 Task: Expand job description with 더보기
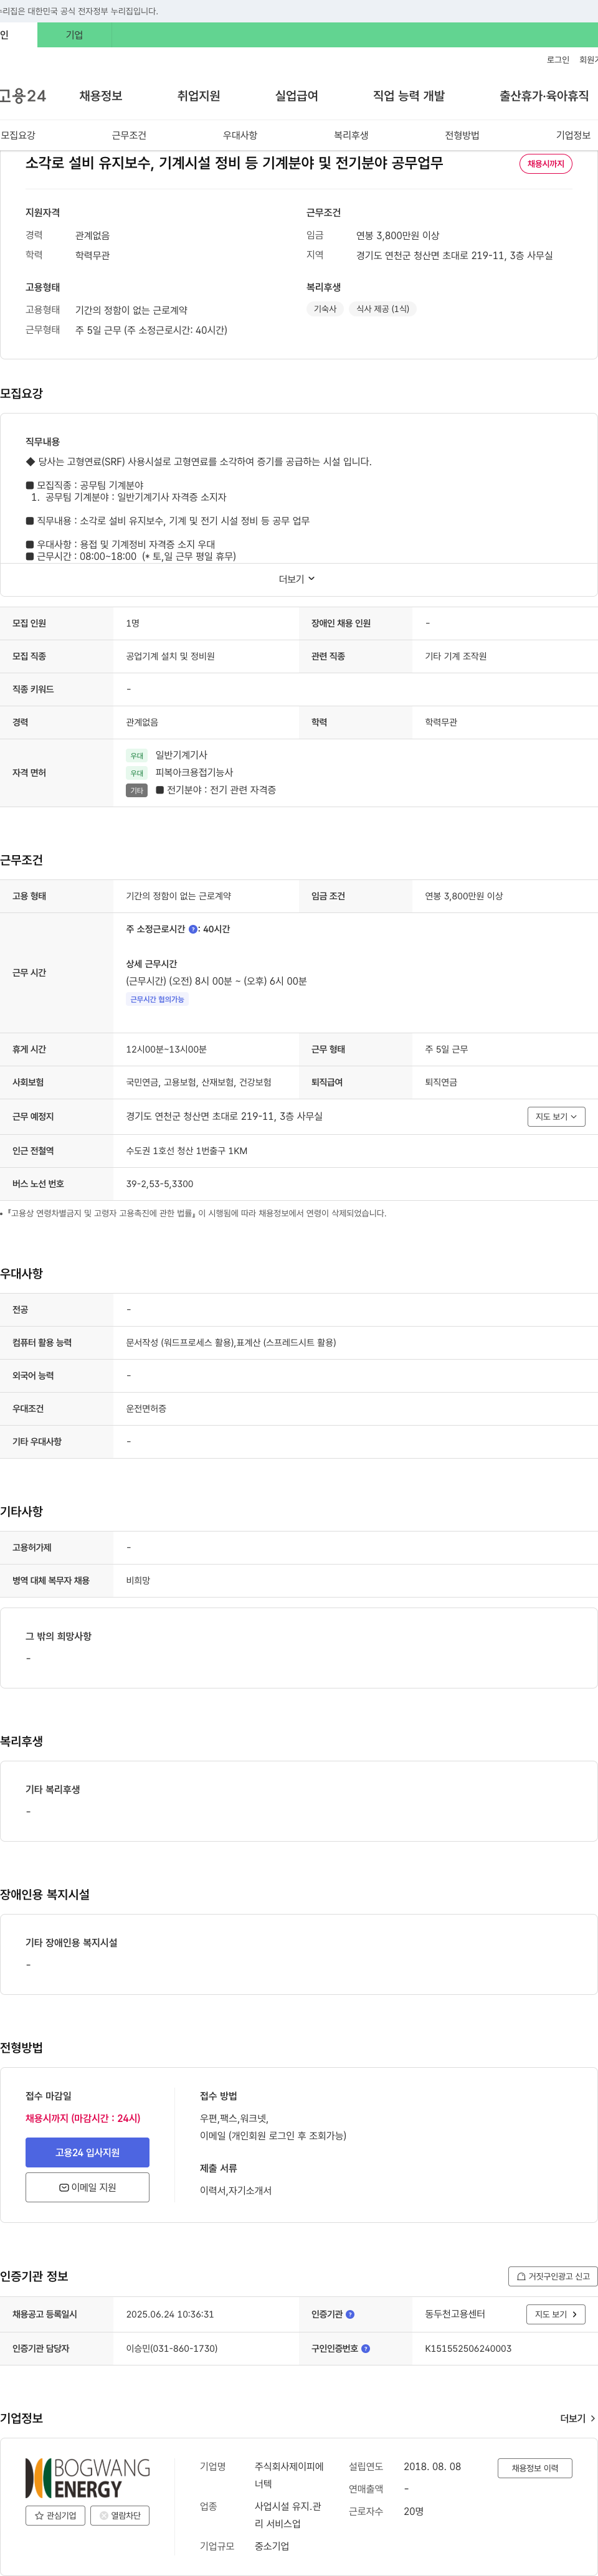click(297, 579)
